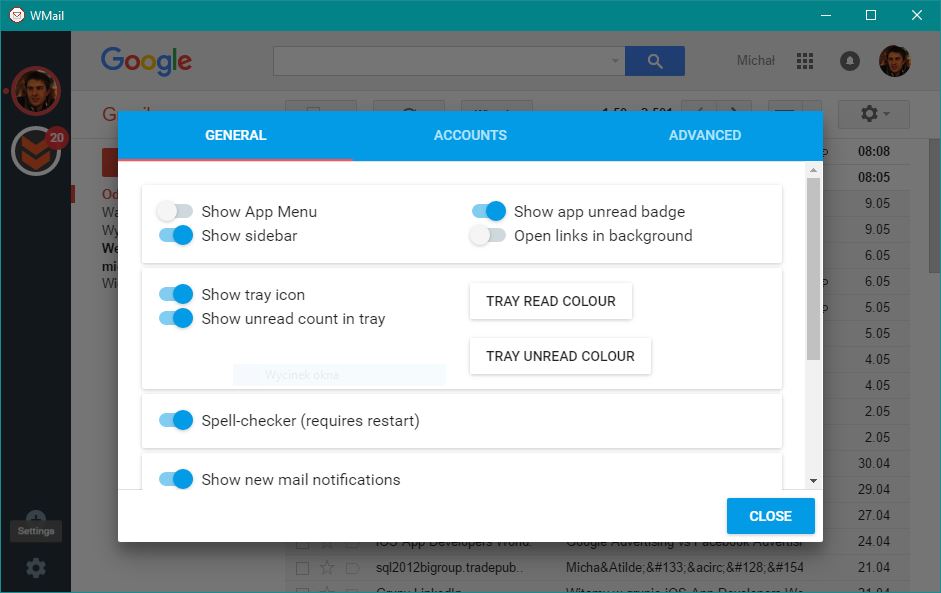
Task: Switch to the General tab
Action: point(235,136)
